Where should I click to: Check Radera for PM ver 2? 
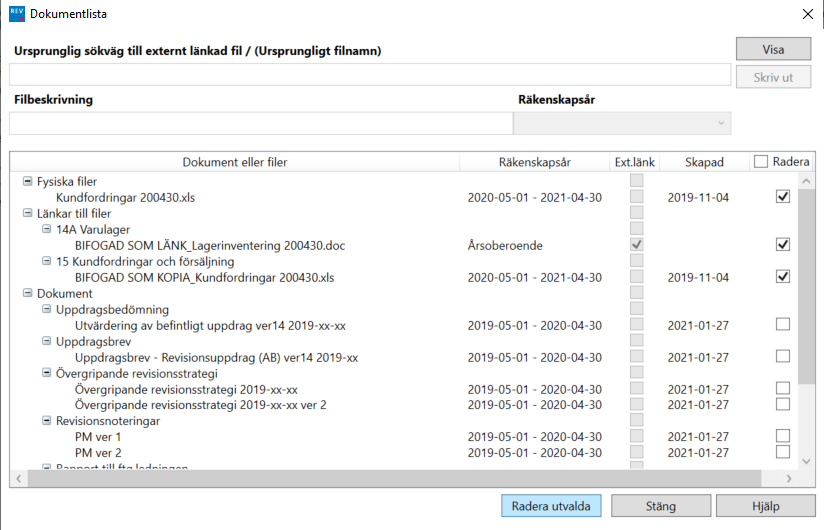point(782,452)
